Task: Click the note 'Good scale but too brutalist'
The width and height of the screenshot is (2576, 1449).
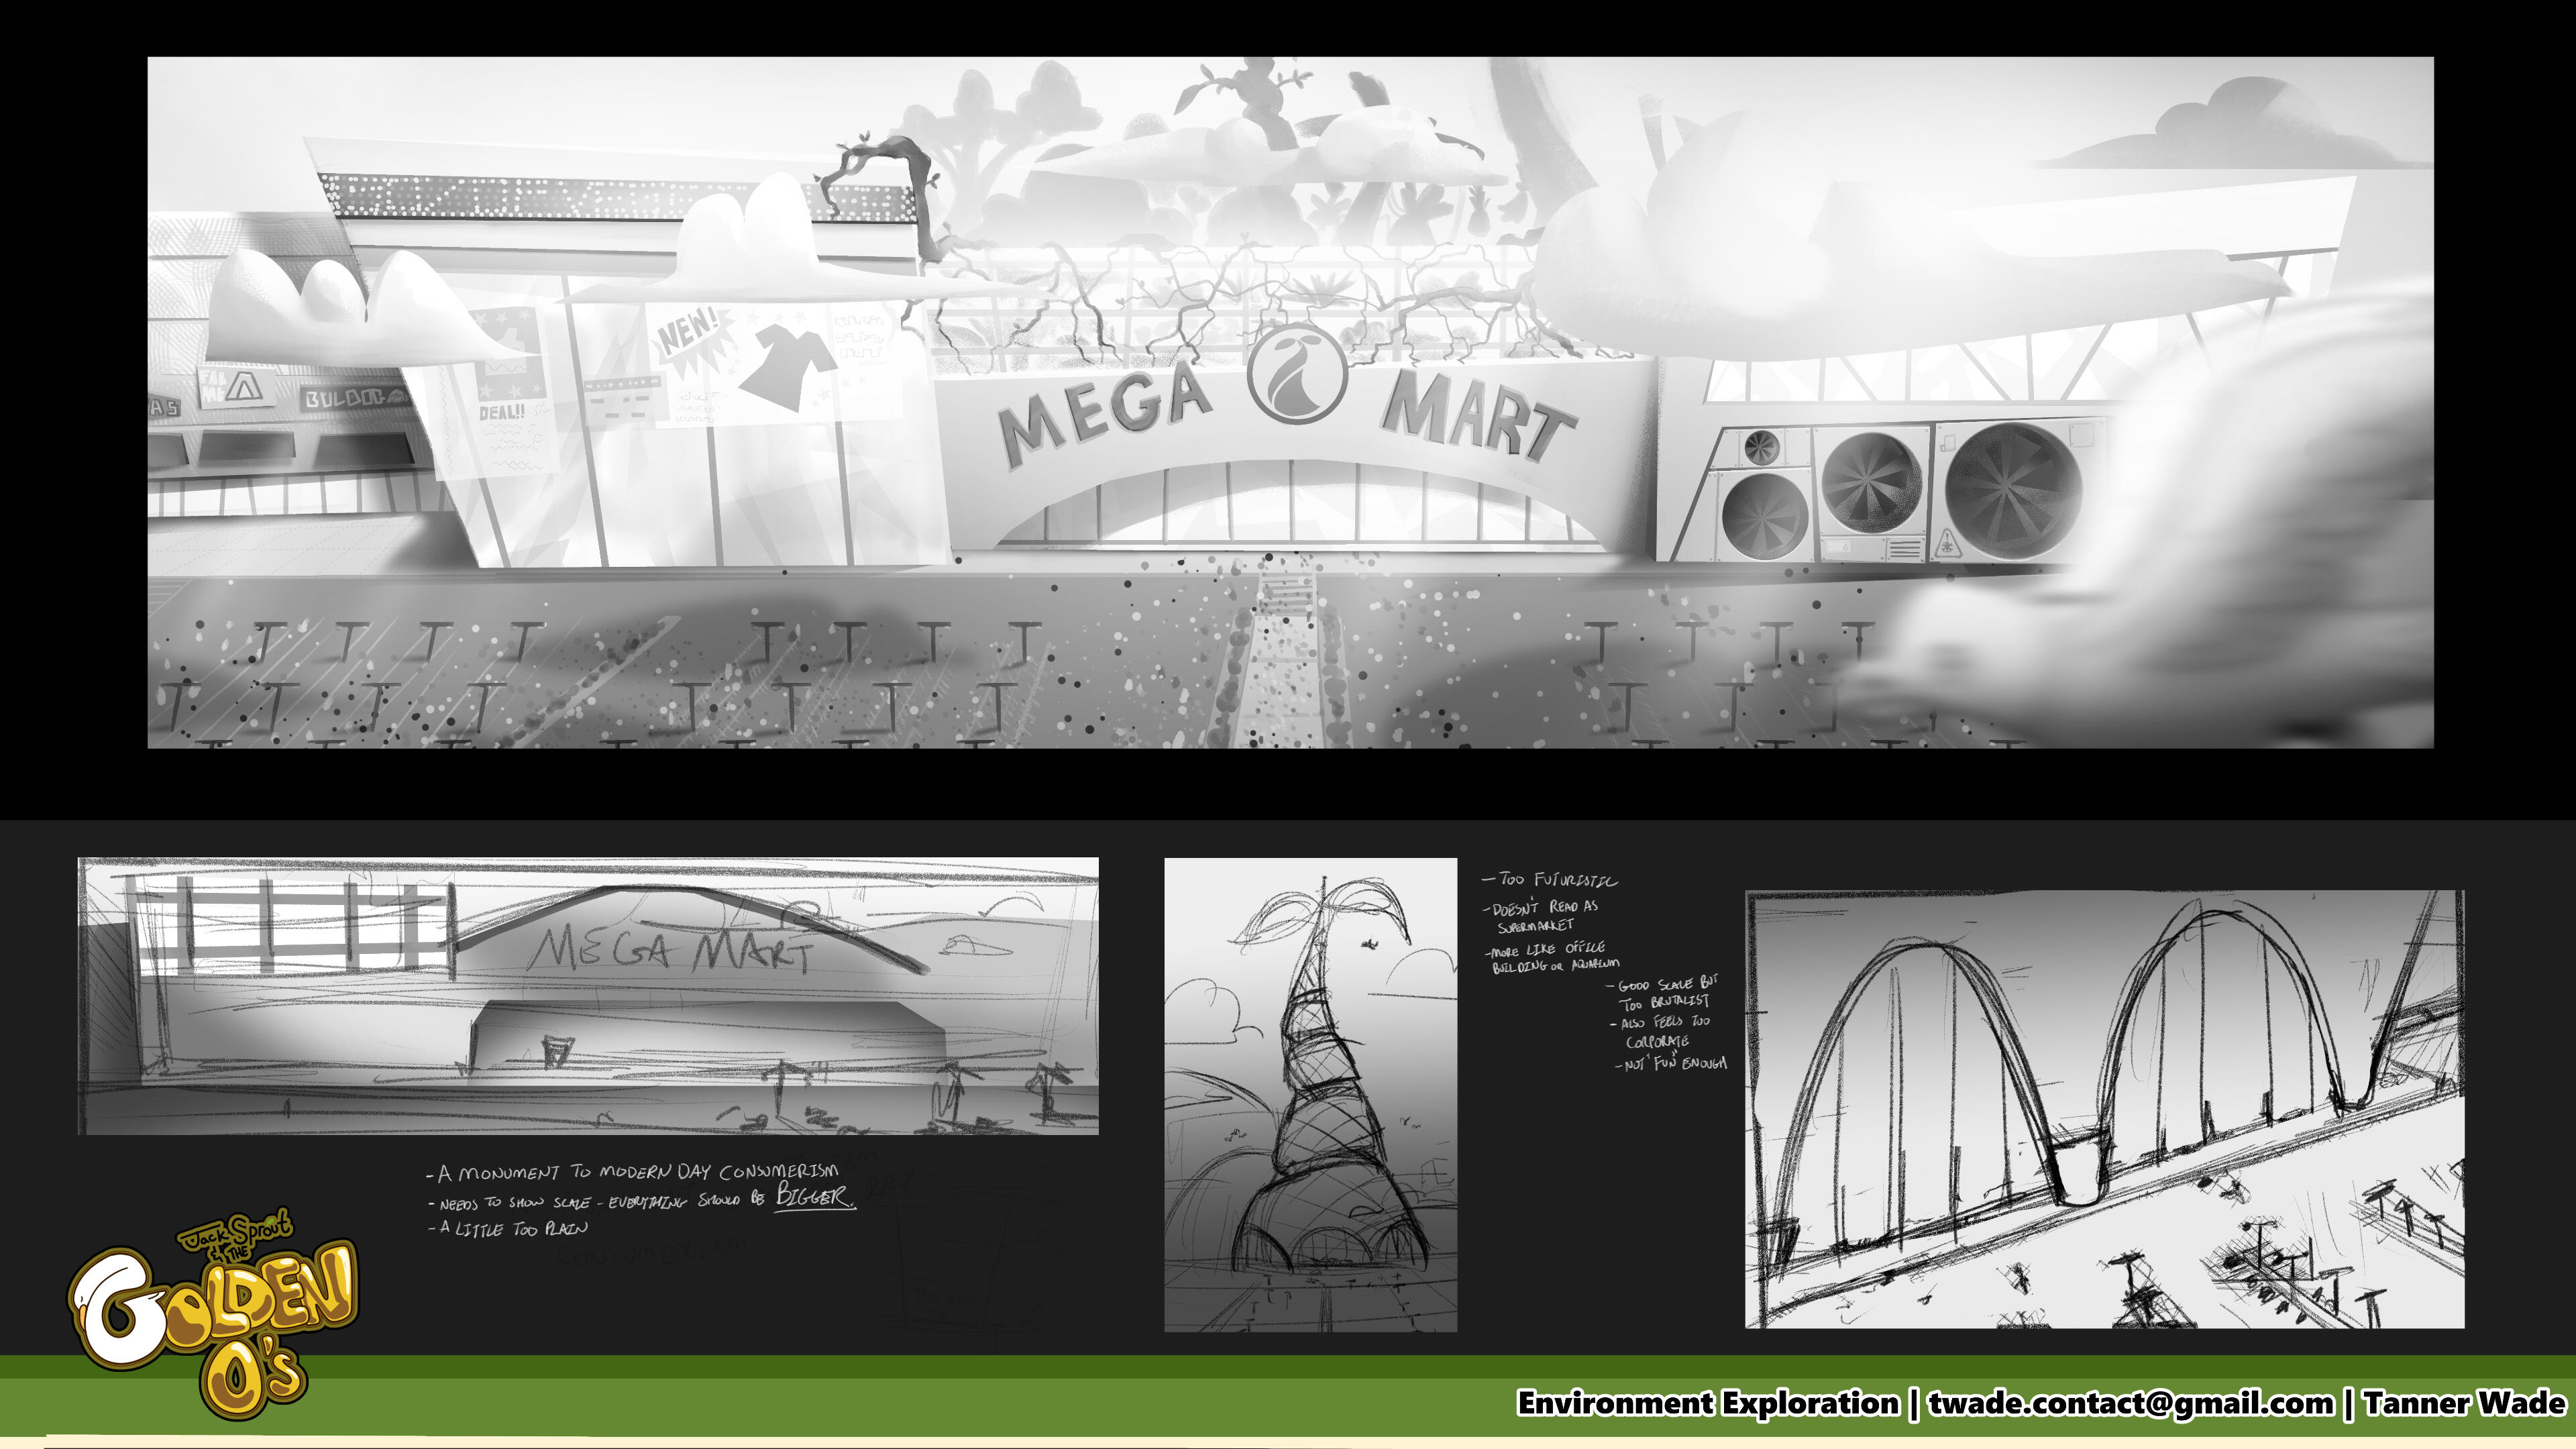Action: tap(1663, 993)
